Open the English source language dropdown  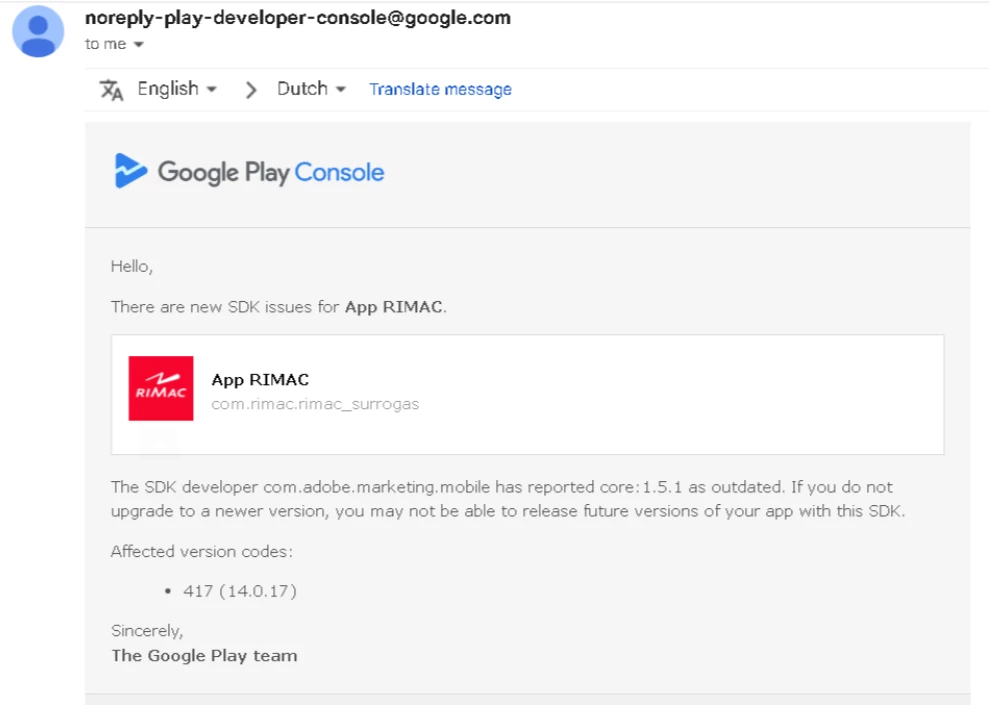[177, 89]
